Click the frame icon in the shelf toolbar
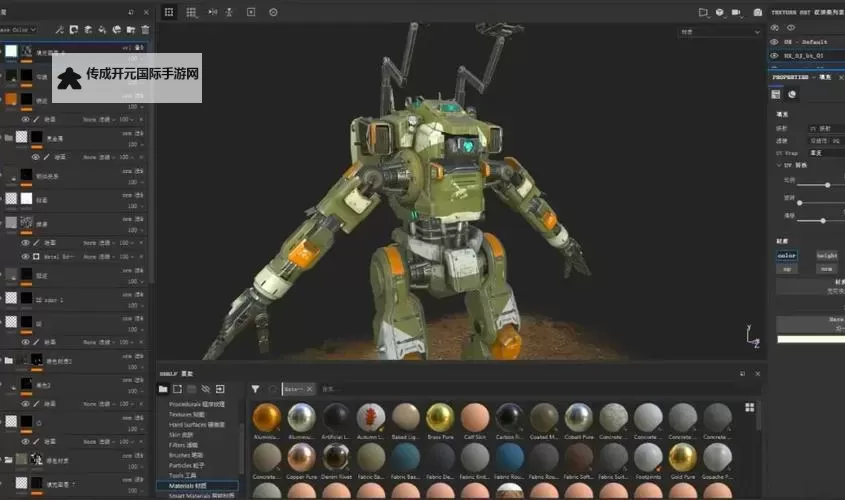845x500 pixels. 177,389
